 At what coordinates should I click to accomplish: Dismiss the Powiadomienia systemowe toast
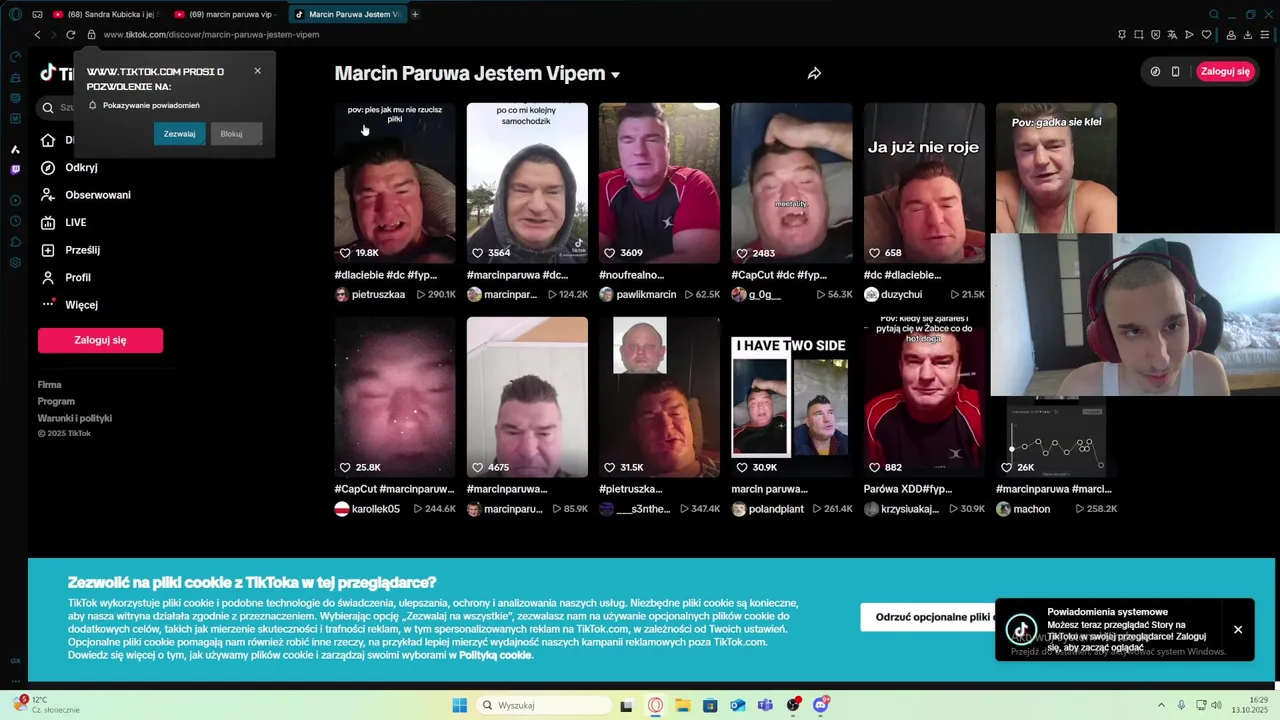pos(1238,629)
